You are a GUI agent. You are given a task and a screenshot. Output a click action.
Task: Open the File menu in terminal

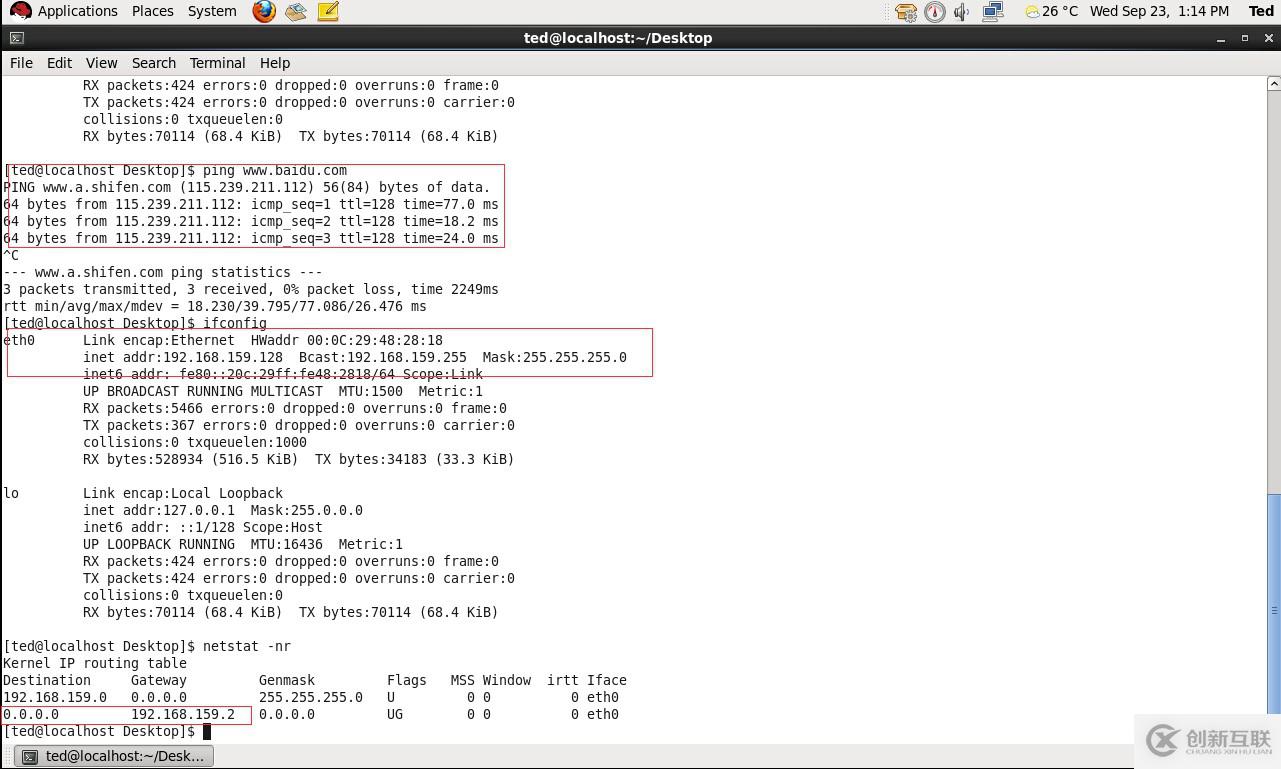[x=21, y=62]
